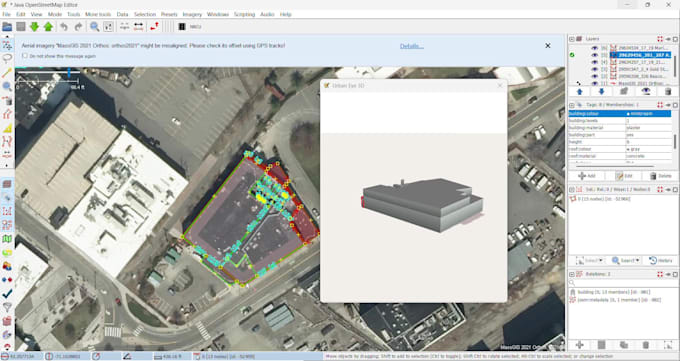Collapse the Selection panel

click(572, 189)
